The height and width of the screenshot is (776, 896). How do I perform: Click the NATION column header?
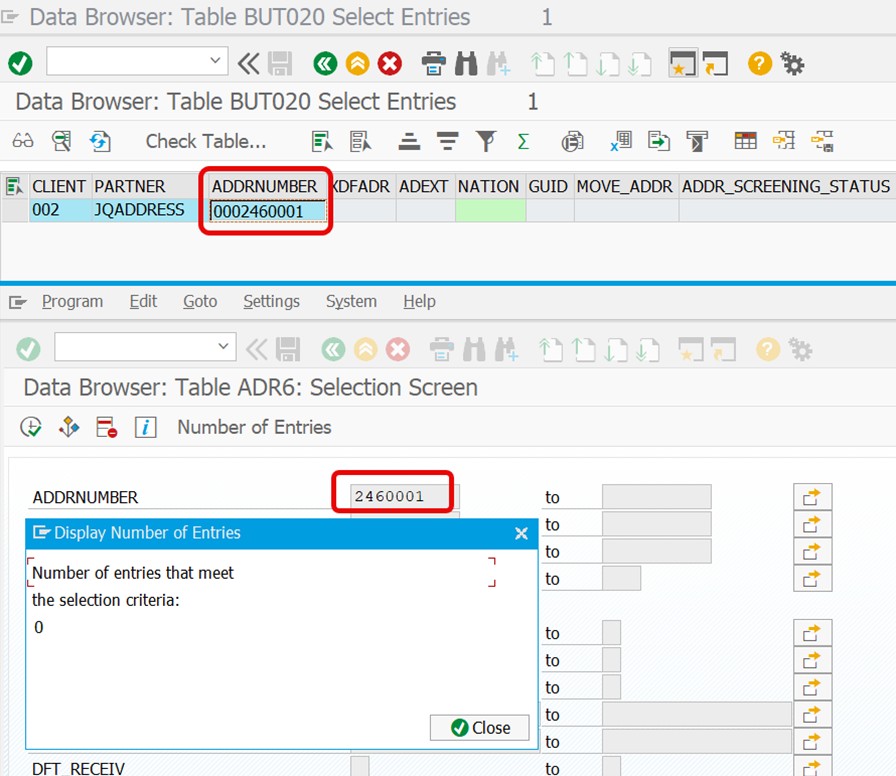[x=489, y=186]
